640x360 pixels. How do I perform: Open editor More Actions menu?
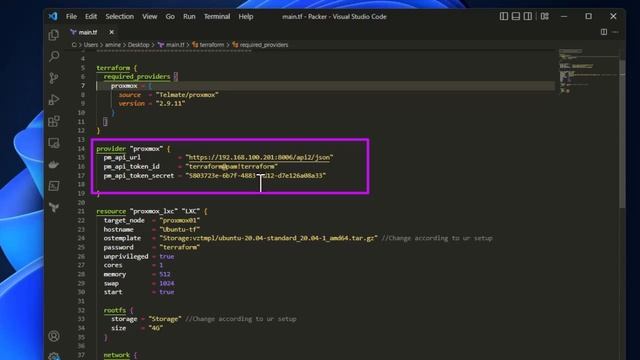[615, 32]
